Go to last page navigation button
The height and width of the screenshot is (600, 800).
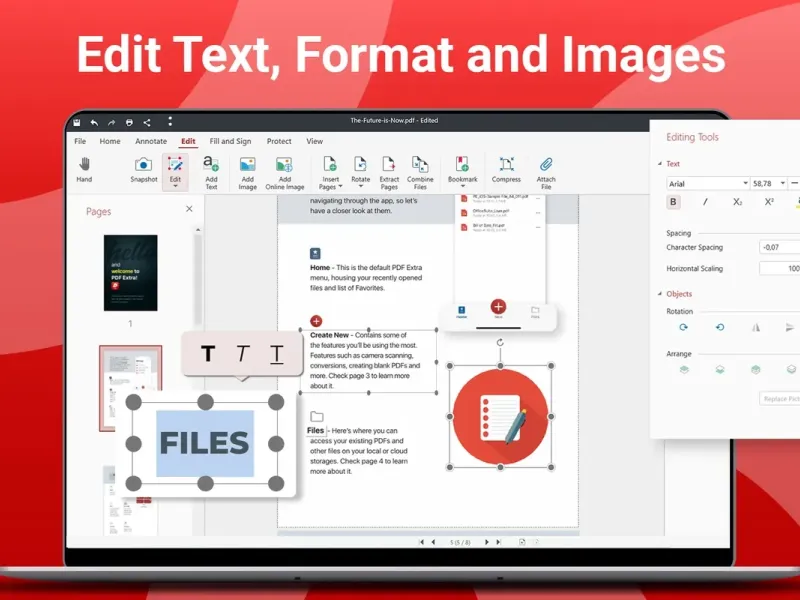[x=498, y=542]
